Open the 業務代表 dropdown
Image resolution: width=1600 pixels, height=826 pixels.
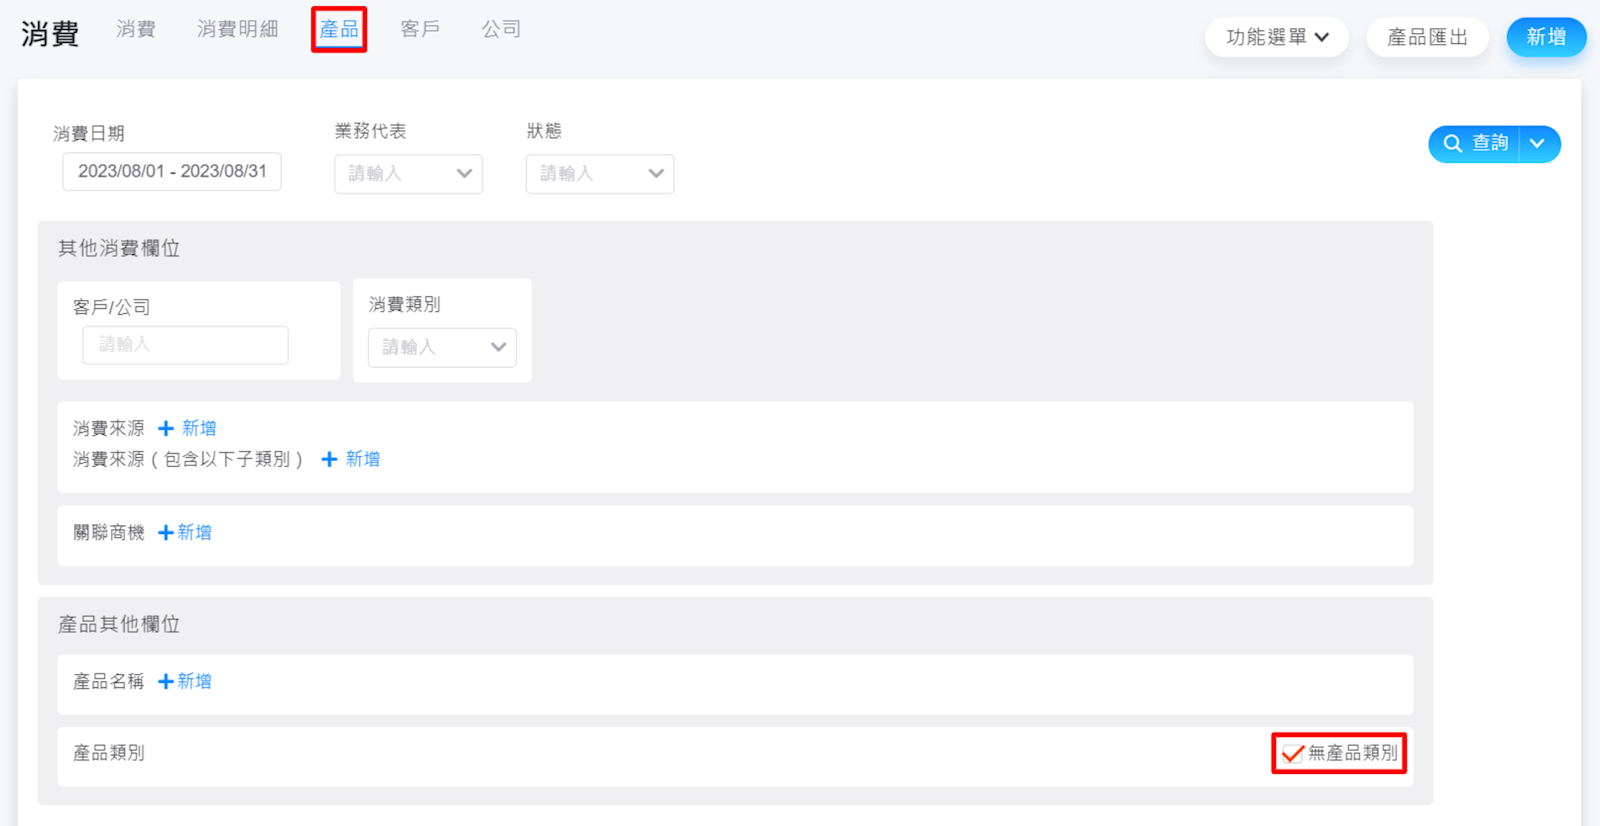click(408, 174)
